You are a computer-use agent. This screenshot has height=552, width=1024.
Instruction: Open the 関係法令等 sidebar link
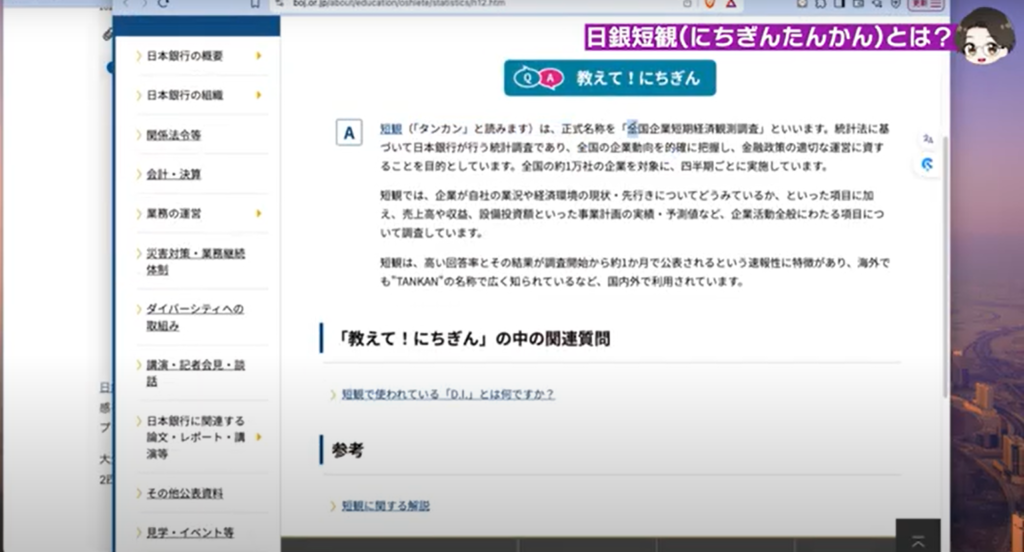click(173, 135)
